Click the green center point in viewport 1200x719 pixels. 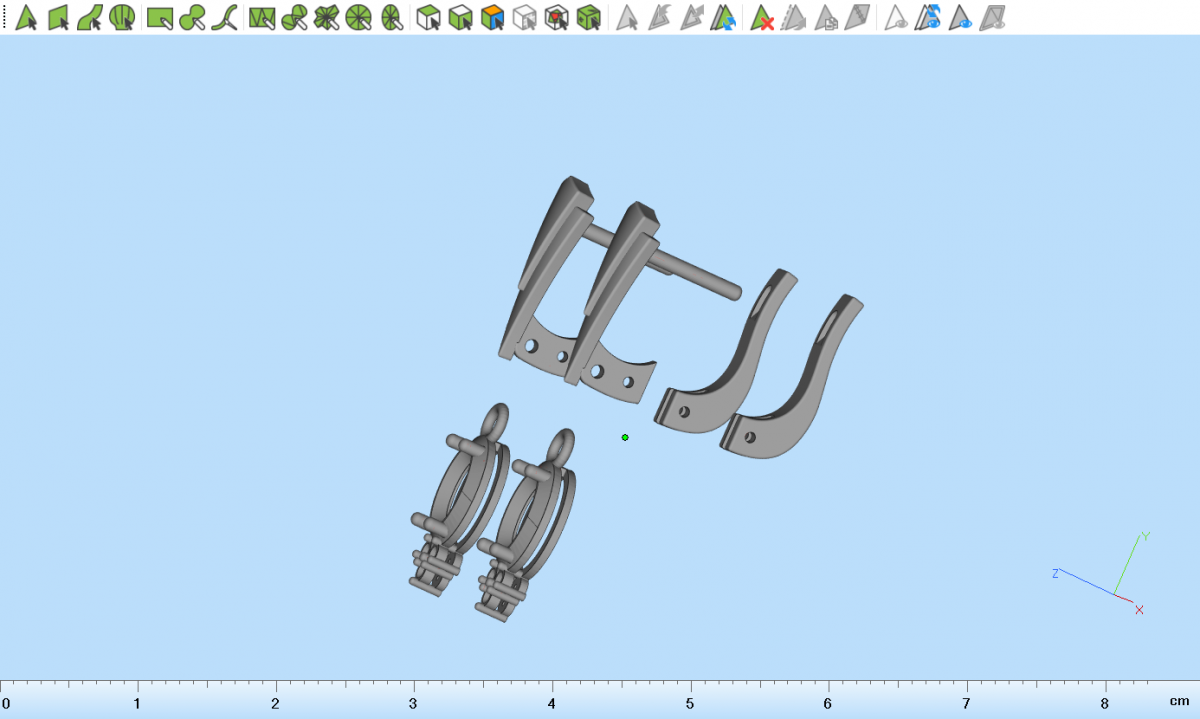(625, 437)
